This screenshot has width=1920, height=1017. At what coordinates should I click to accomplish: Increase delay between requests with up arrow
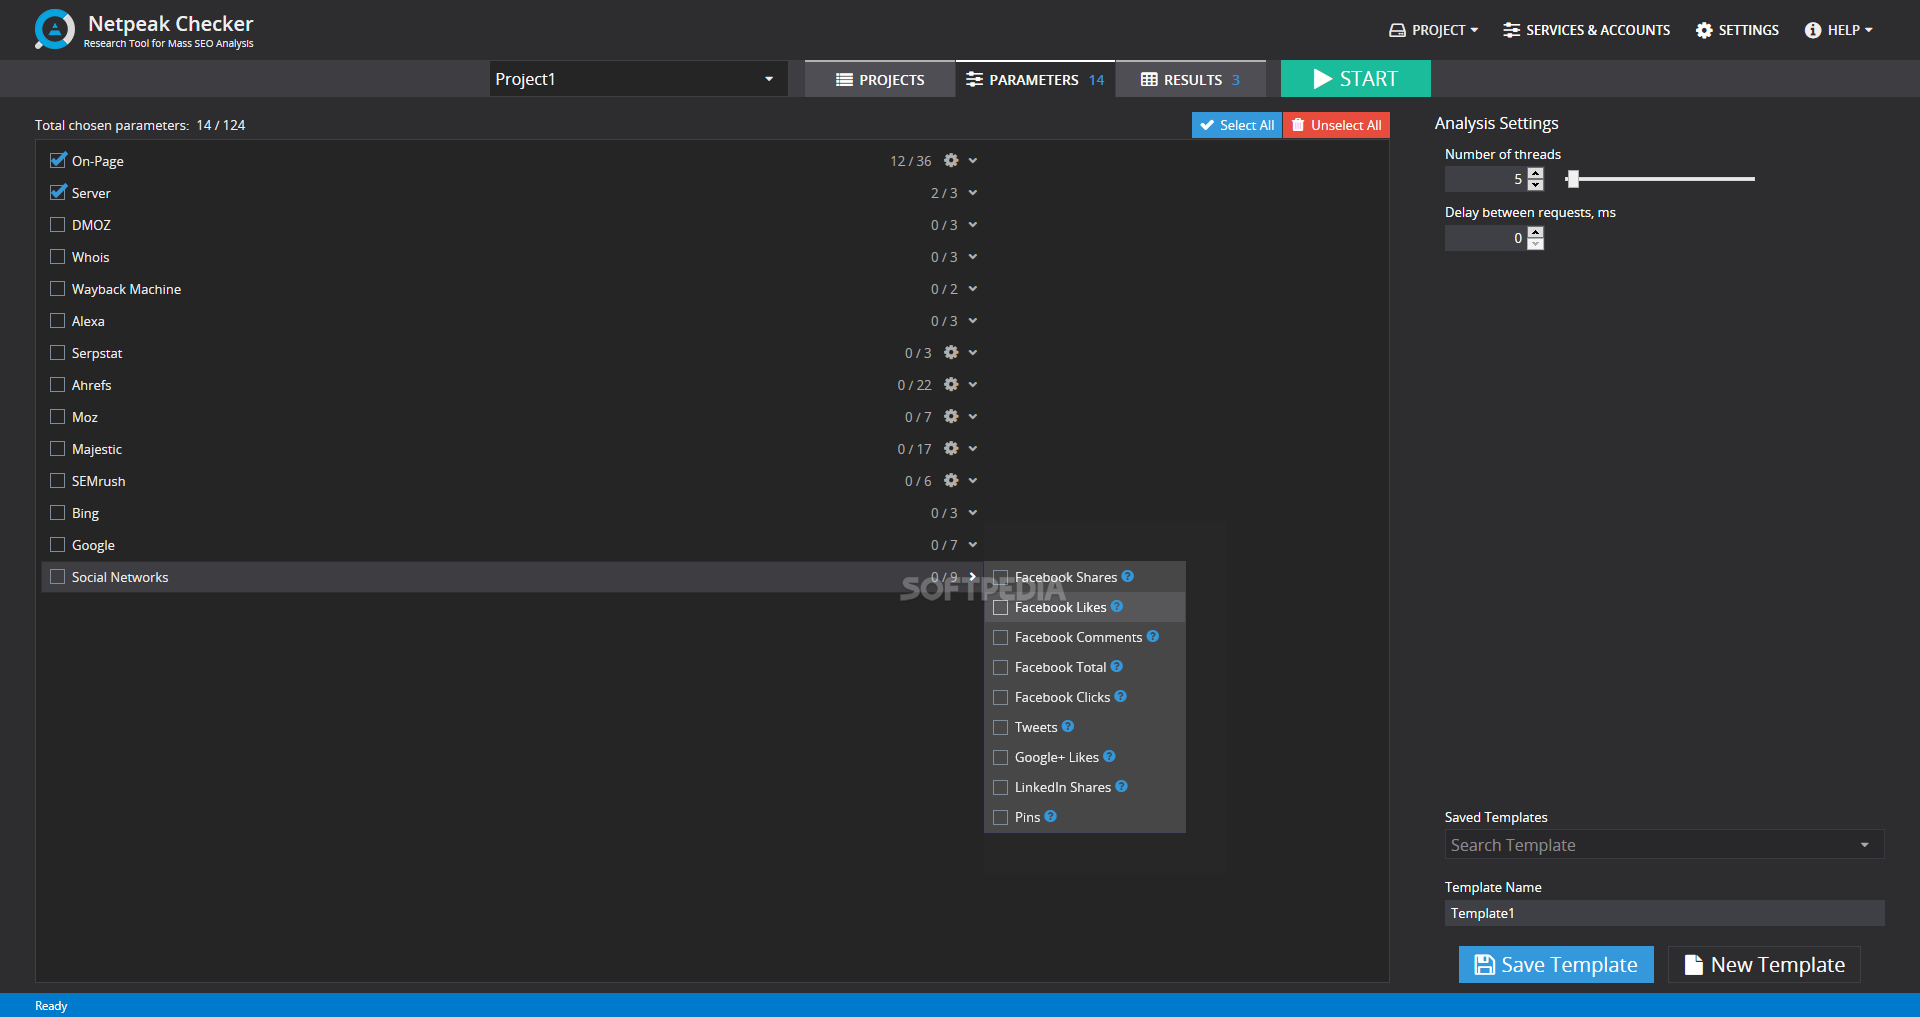pos(1536,232)
